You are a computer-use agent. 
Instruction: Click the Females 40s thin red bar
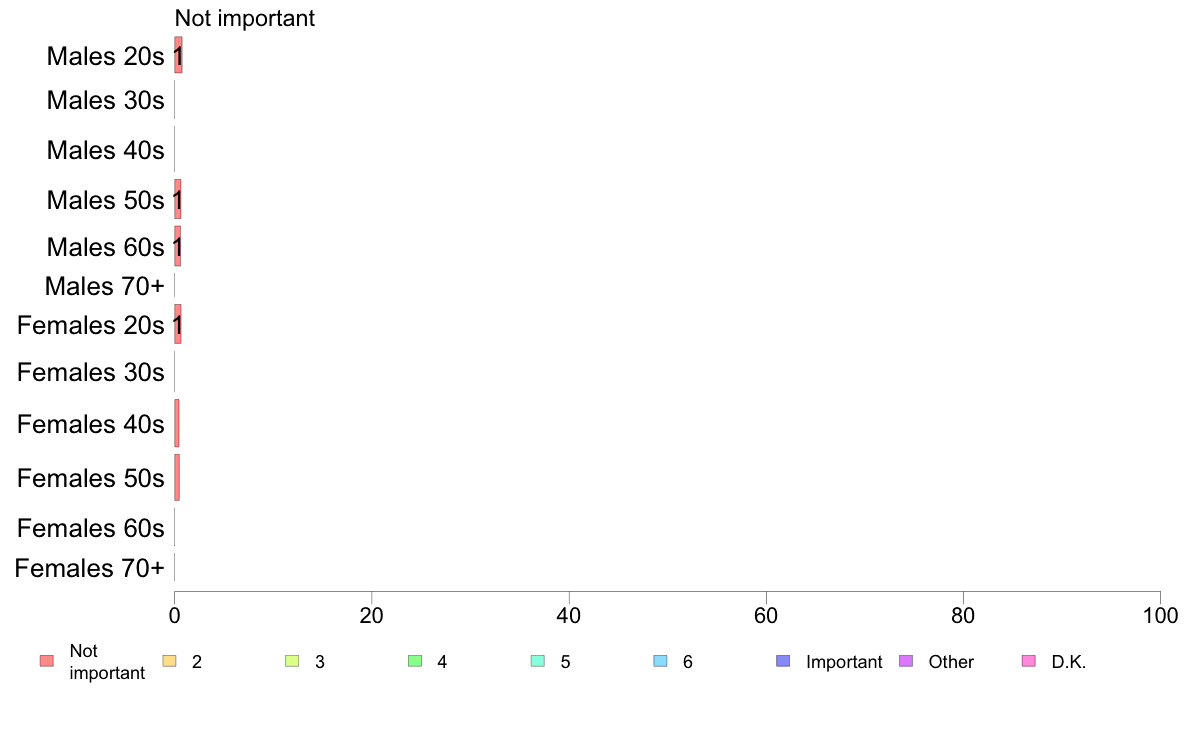tap(177, 424)
